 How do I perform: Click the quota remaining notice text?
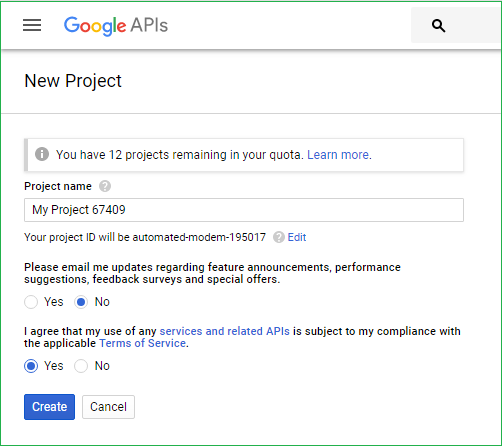click(180, 155)
